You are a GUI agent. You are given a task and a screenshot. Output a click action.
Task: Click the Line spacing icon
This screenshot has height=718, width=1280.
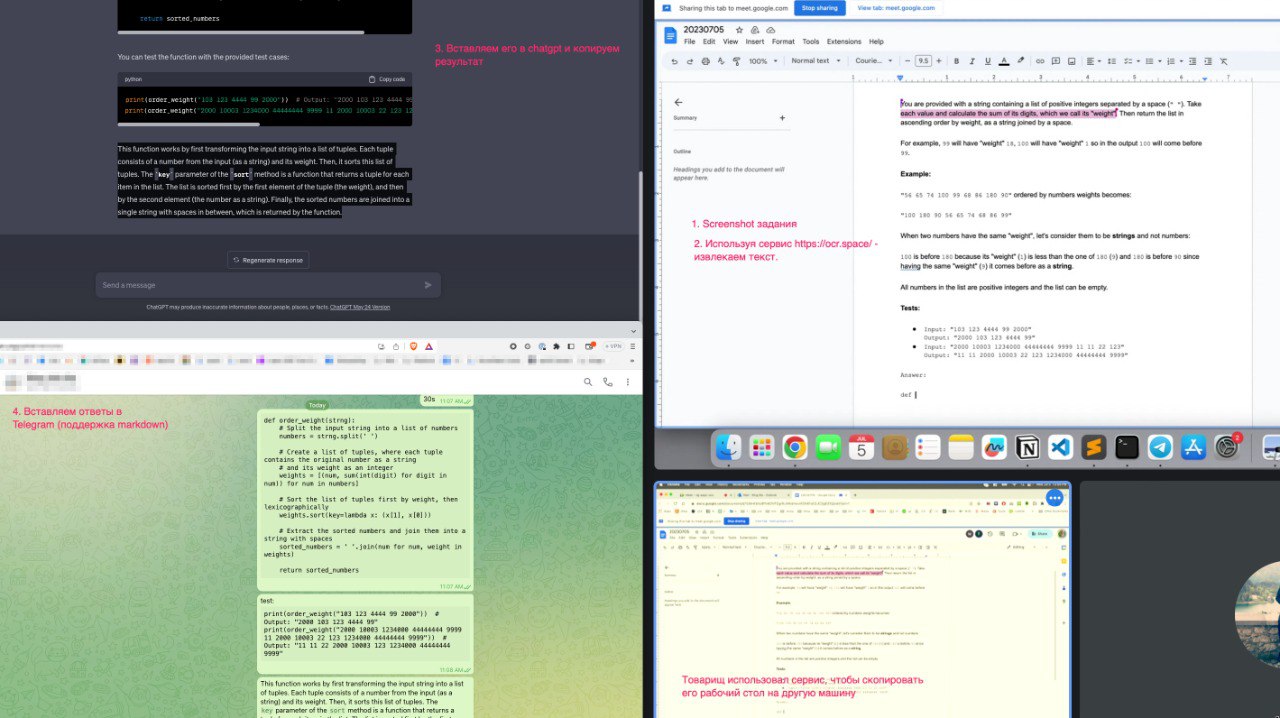click(1112, 61)
